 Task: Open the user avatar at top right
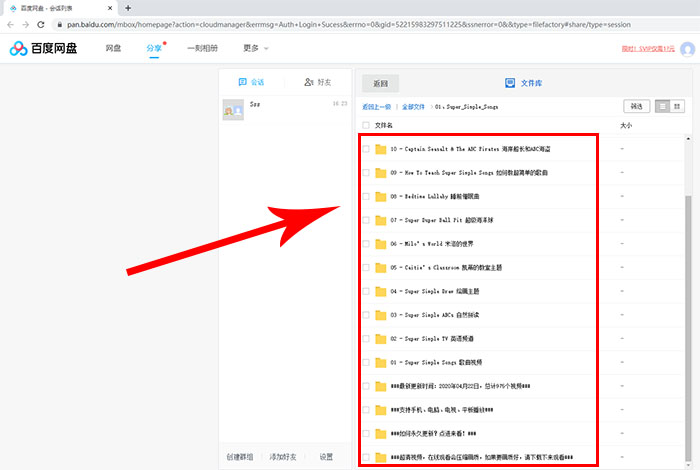(687, 49)
